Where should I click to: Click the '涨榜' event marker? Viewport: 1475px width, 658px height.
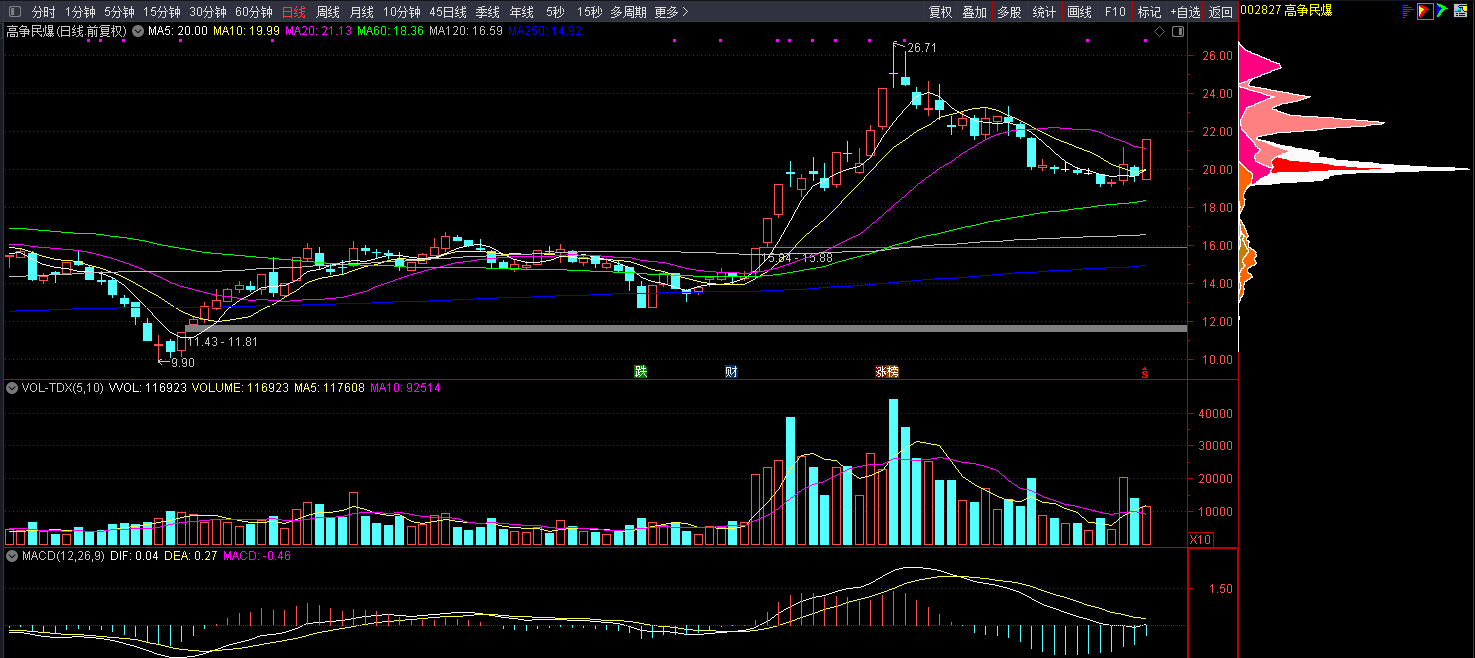click(x=887, y=372)
